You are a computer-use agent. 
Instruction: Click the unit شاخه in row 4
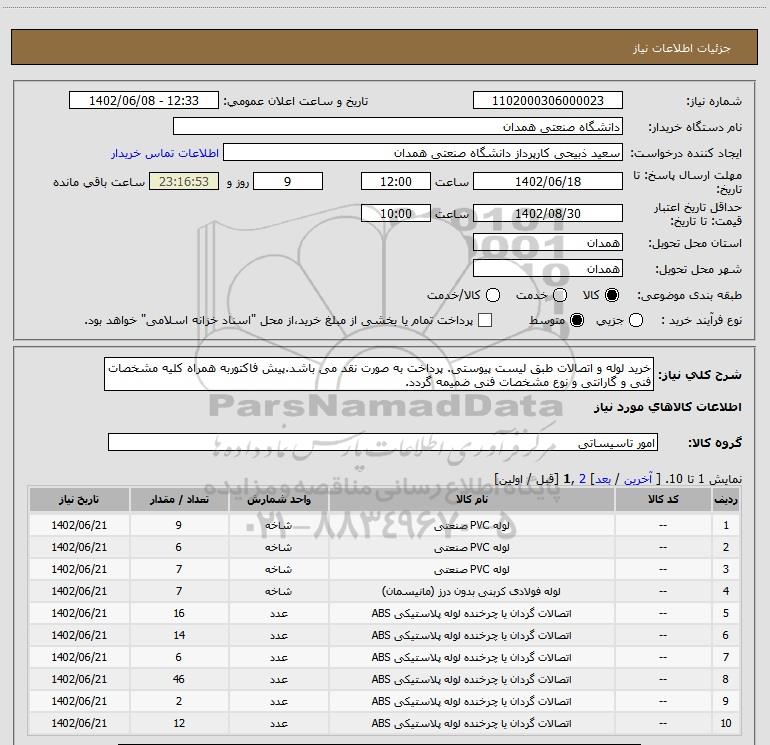[x=278, y=591]
